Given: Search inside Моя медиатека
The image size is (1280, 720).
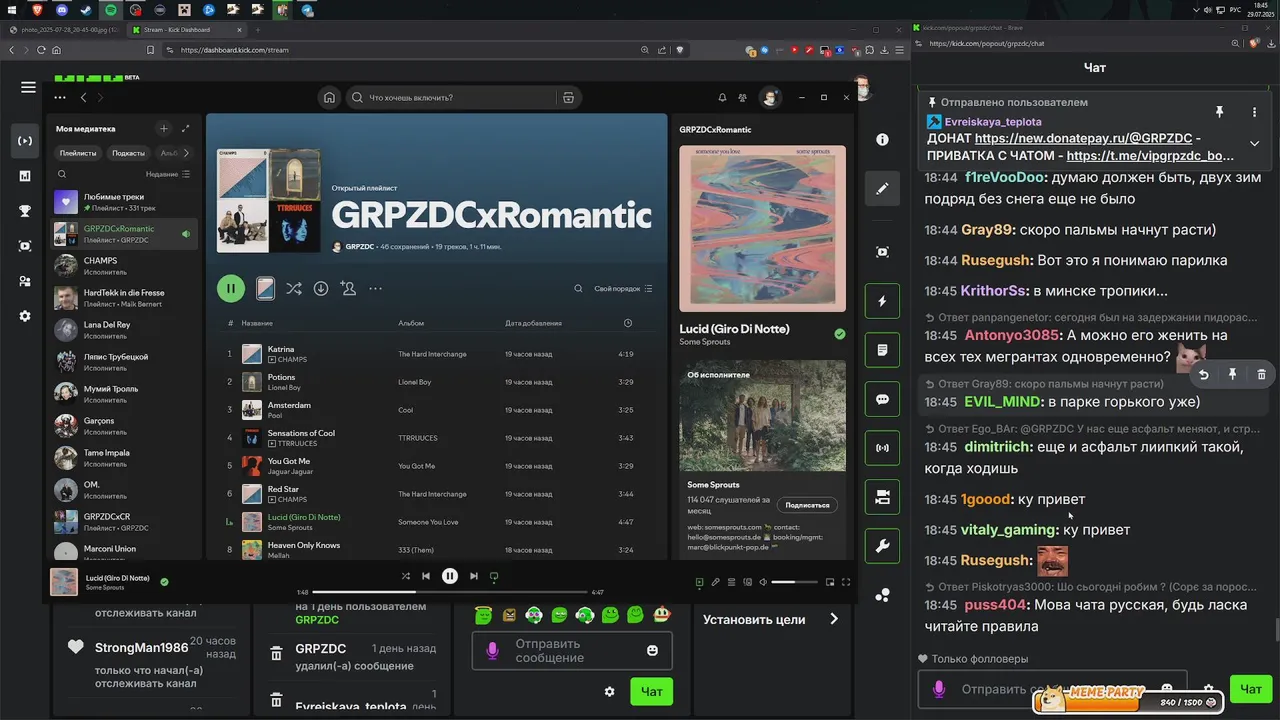Looking at the screenshot, I should click(61, 174).
